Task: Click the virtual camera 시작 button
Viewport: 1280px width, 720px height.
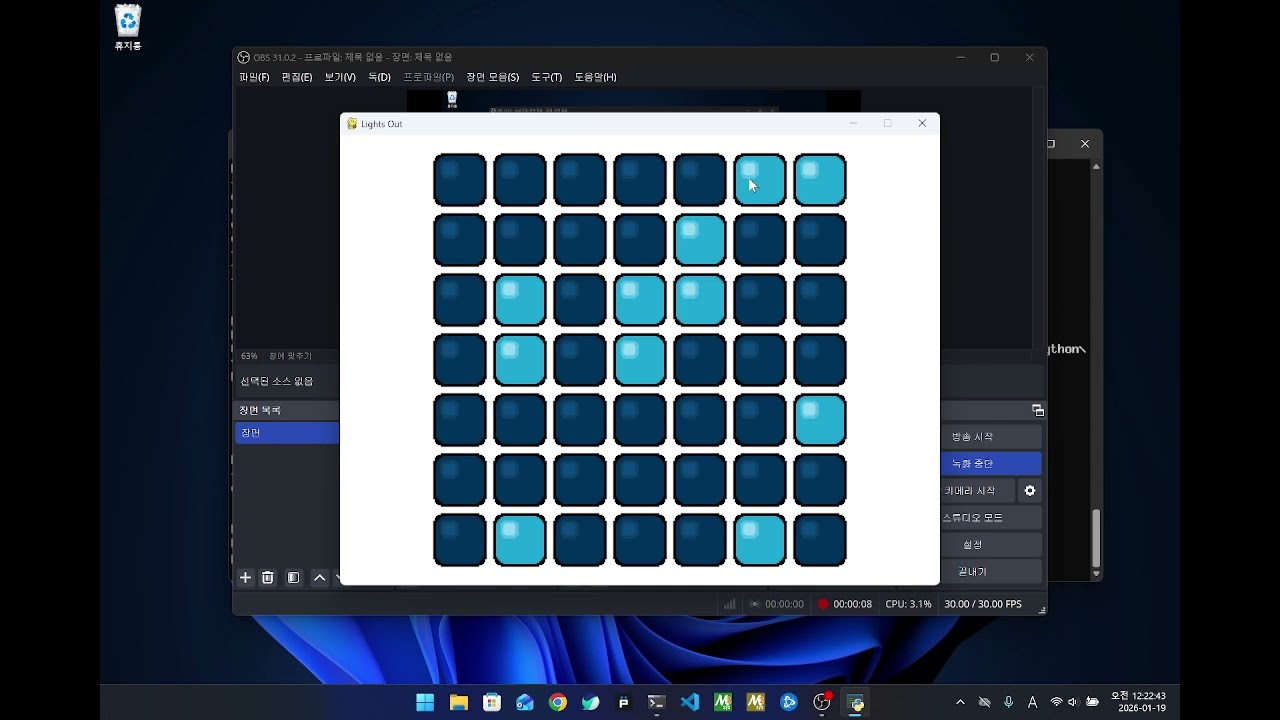Action: coord(978,491)
